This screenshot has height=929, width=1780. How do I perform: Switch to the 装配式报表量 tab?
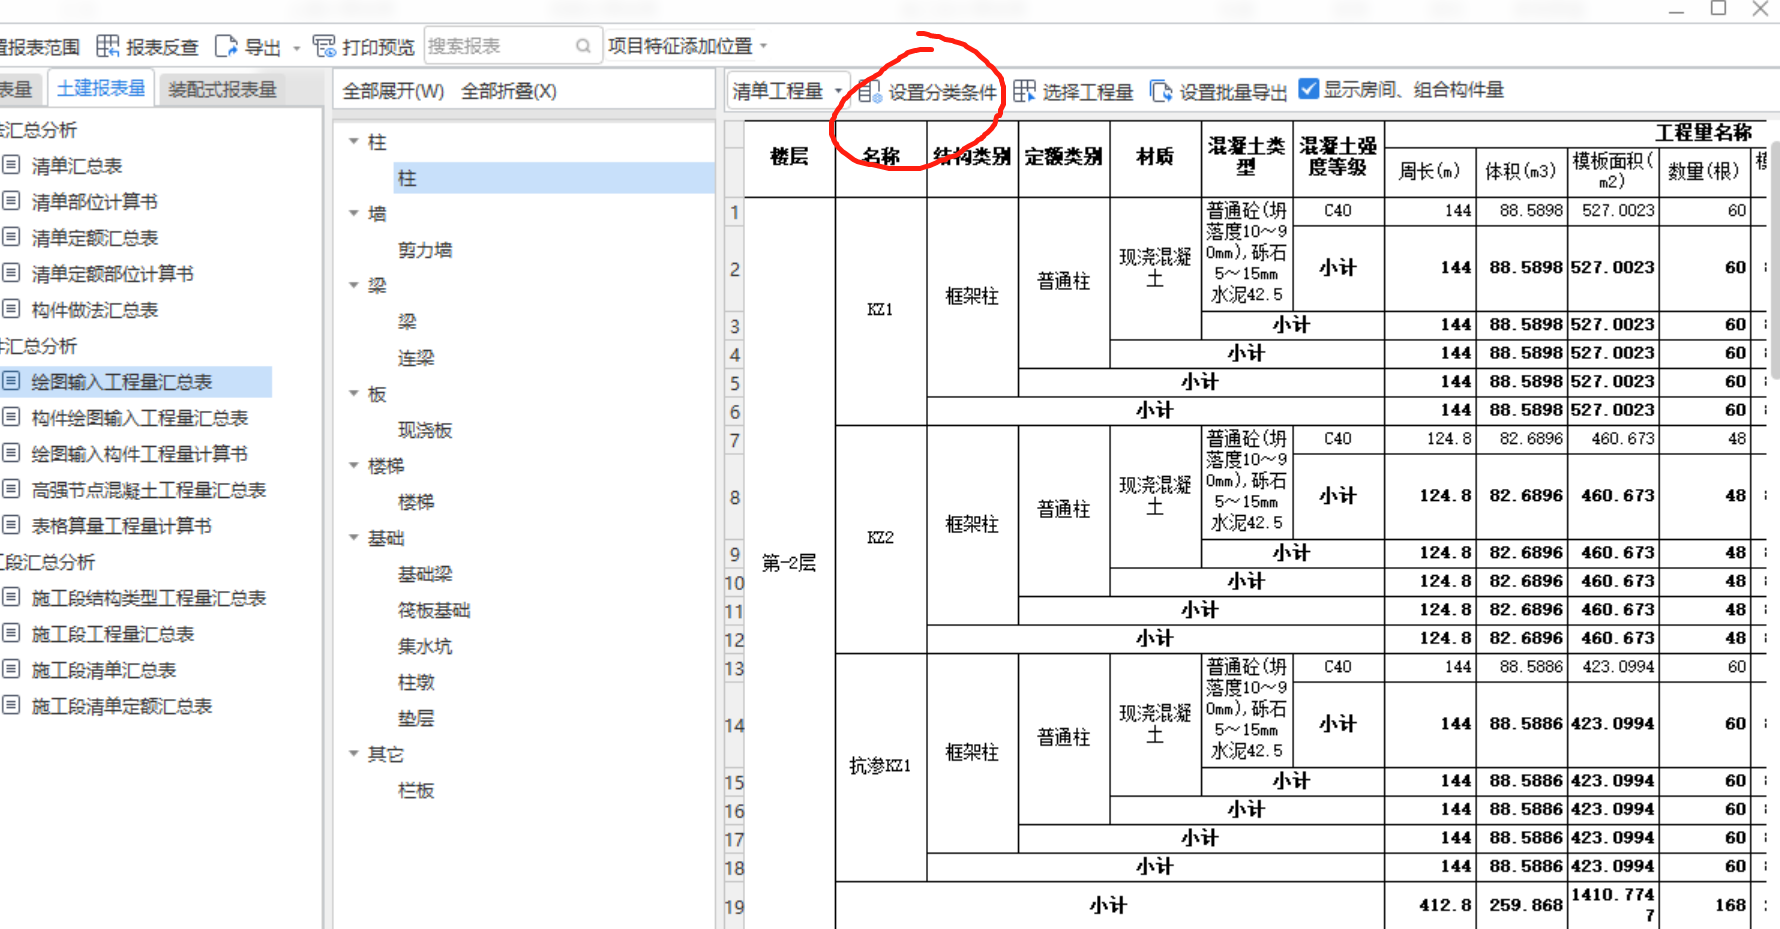click(x=222, y=89)
